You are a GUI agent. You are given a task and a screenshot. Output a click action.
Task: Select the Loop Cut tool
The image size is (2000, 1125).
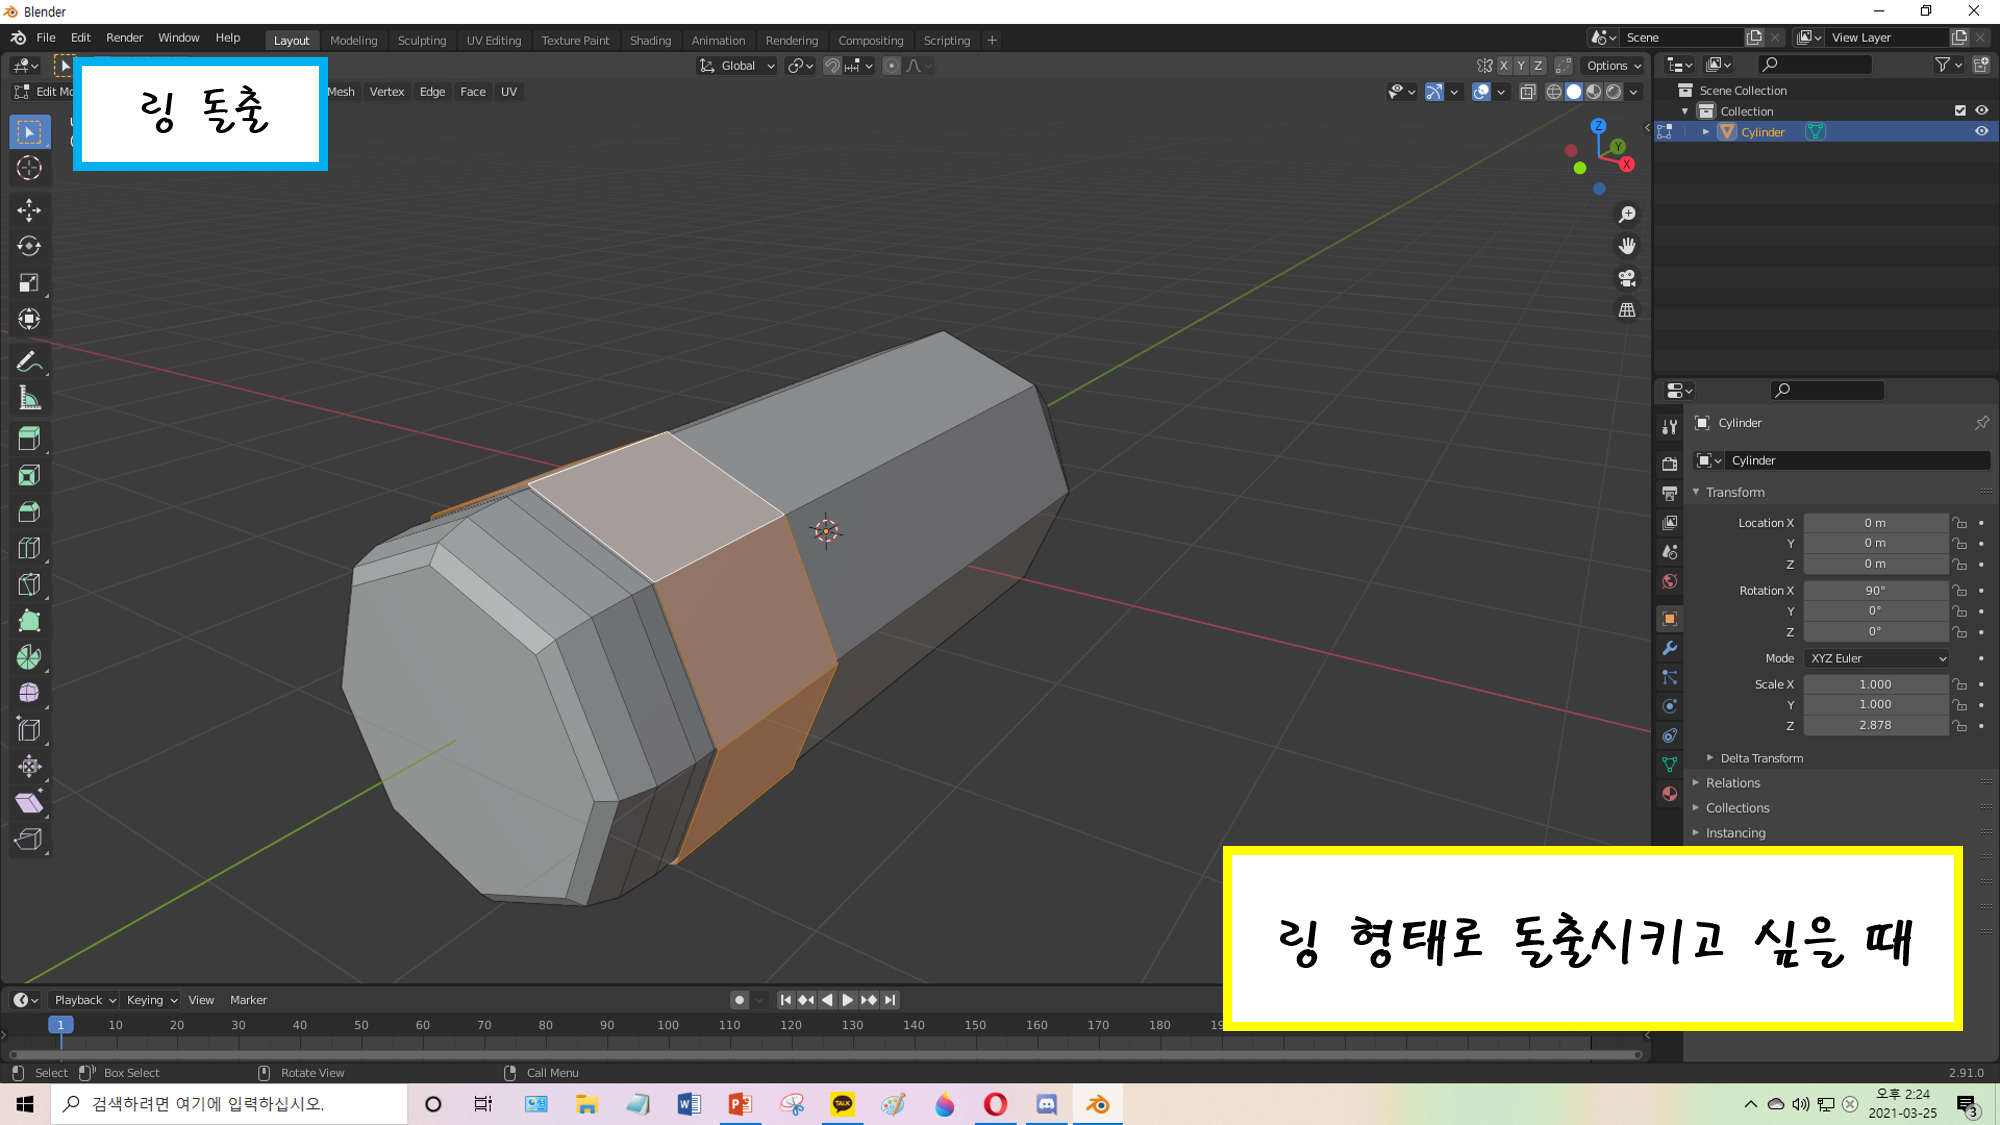(x=29, y=548)
